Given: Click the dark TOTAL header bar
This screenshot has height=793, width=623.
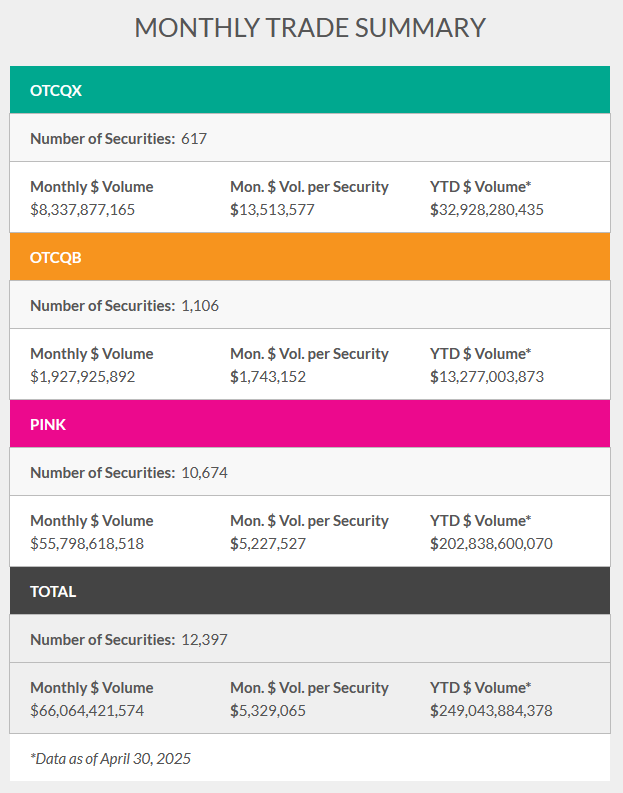Looking at the screenshot, I should 310,591.
